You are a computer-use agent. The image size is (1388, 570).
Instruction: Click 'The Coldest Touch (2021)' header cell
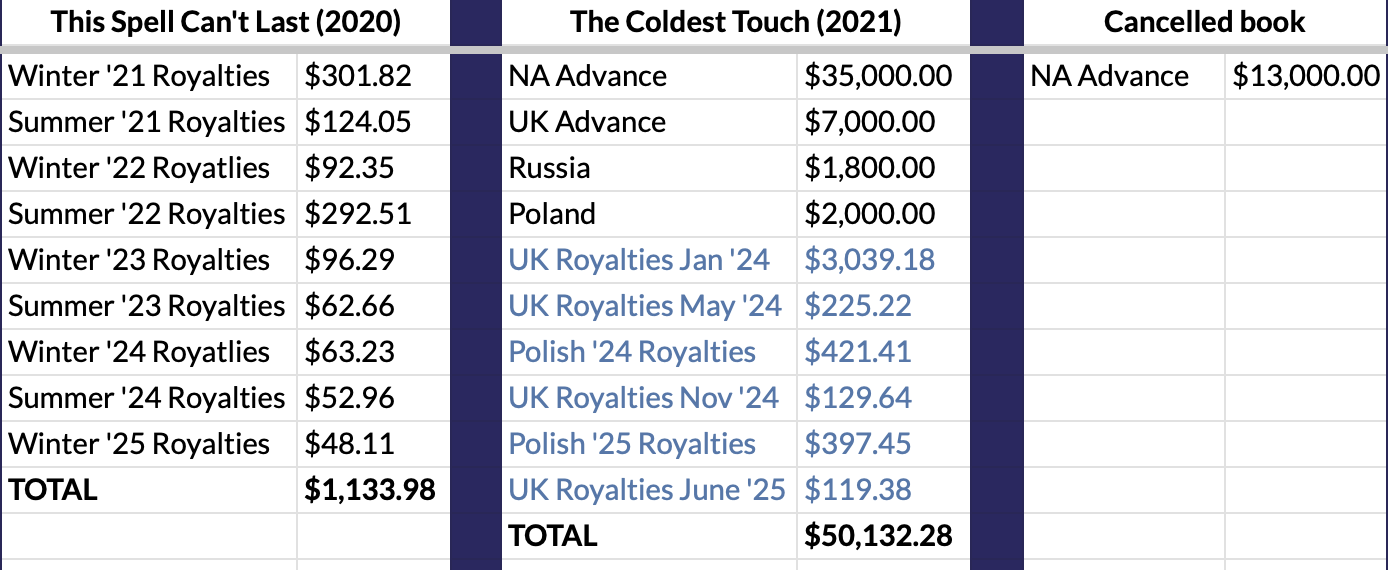pos(736,23)
